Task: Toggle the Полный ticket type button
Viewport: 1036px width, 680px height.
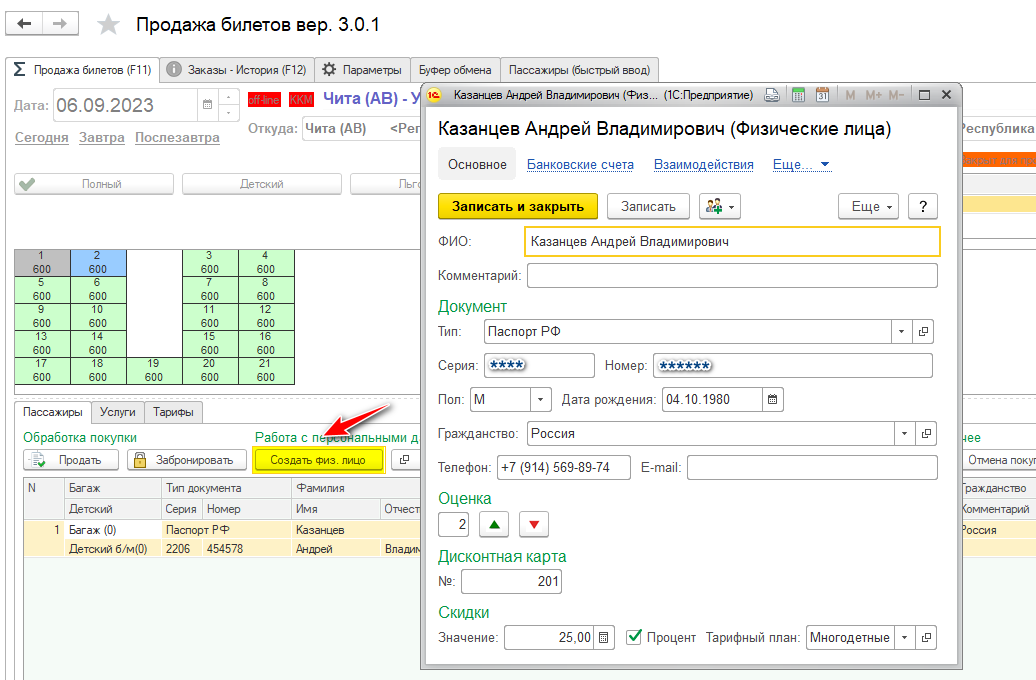Action: click(94, 184)
